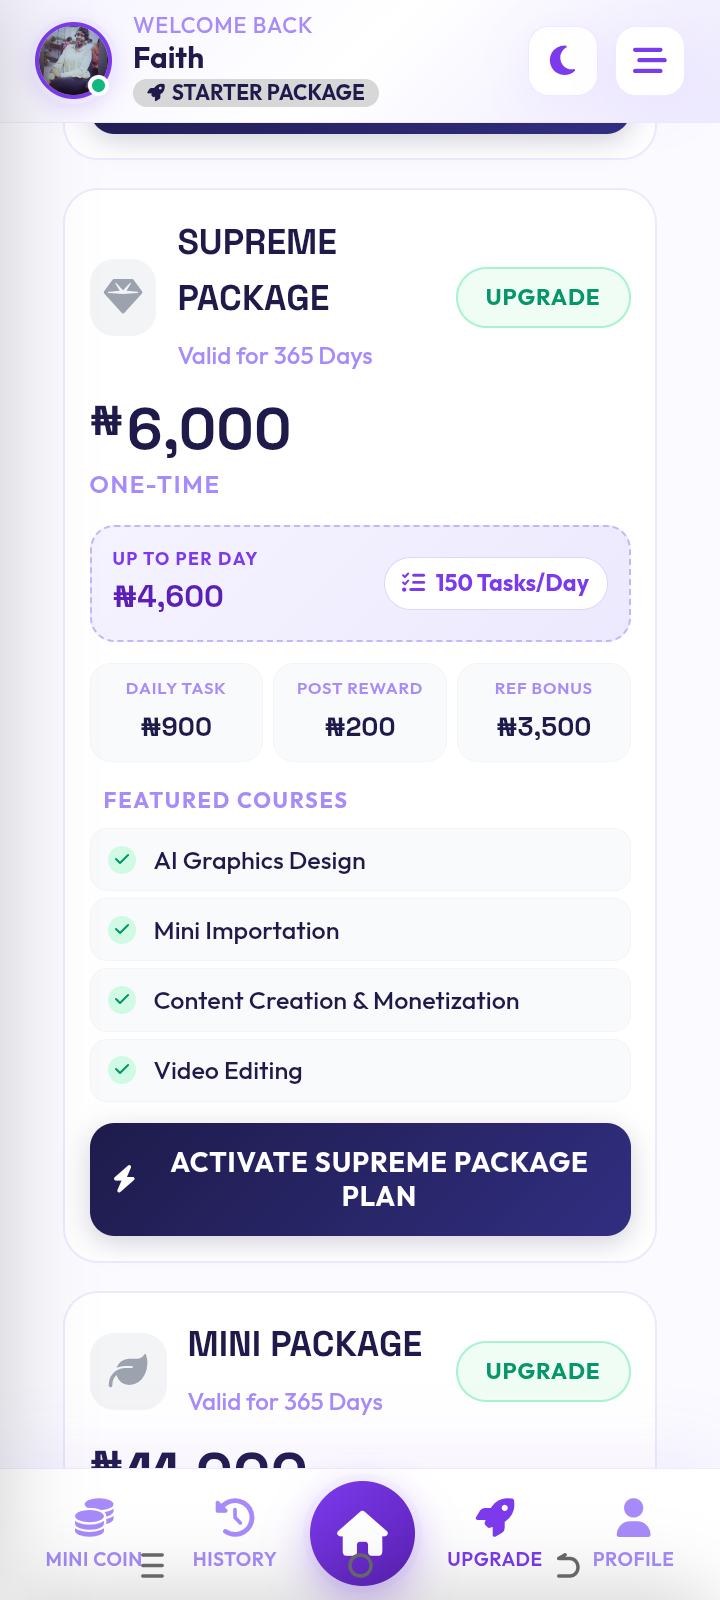The width and height of the screenshot is (720, 1600).
Task: Tap the Starter Package badge
Action: (x=256, y=93)
